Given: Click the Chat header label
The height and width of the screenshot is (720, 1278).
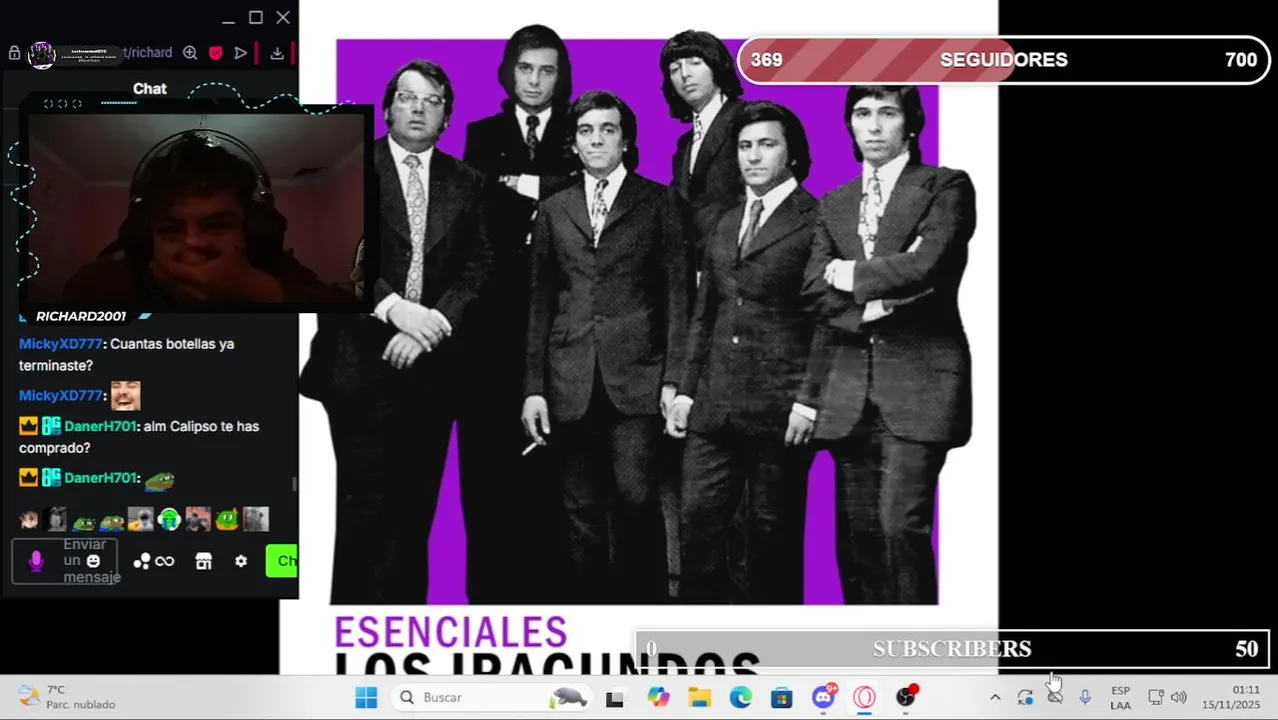Looking at the screenshot, I should pyautogui.click(x=150, y=89).
